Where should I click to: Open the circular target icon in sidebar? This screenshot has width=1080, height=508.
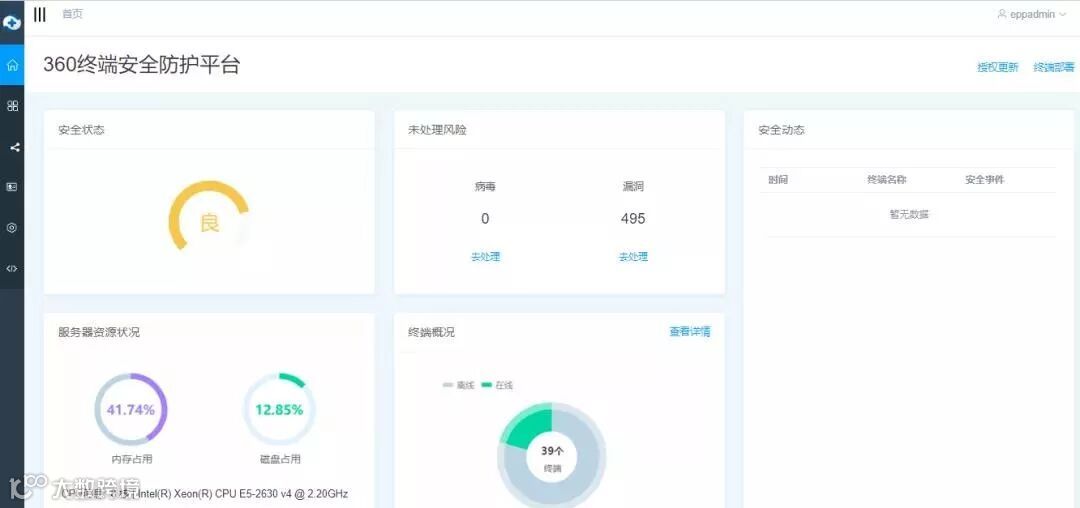click(x=12, y=228)
